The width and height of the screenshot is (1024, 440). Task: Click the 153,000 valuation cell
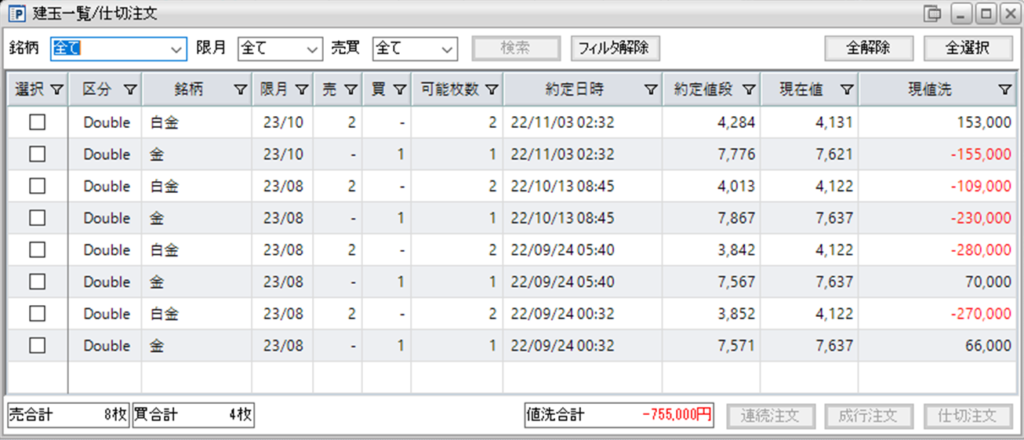click(x=936, y=122)
